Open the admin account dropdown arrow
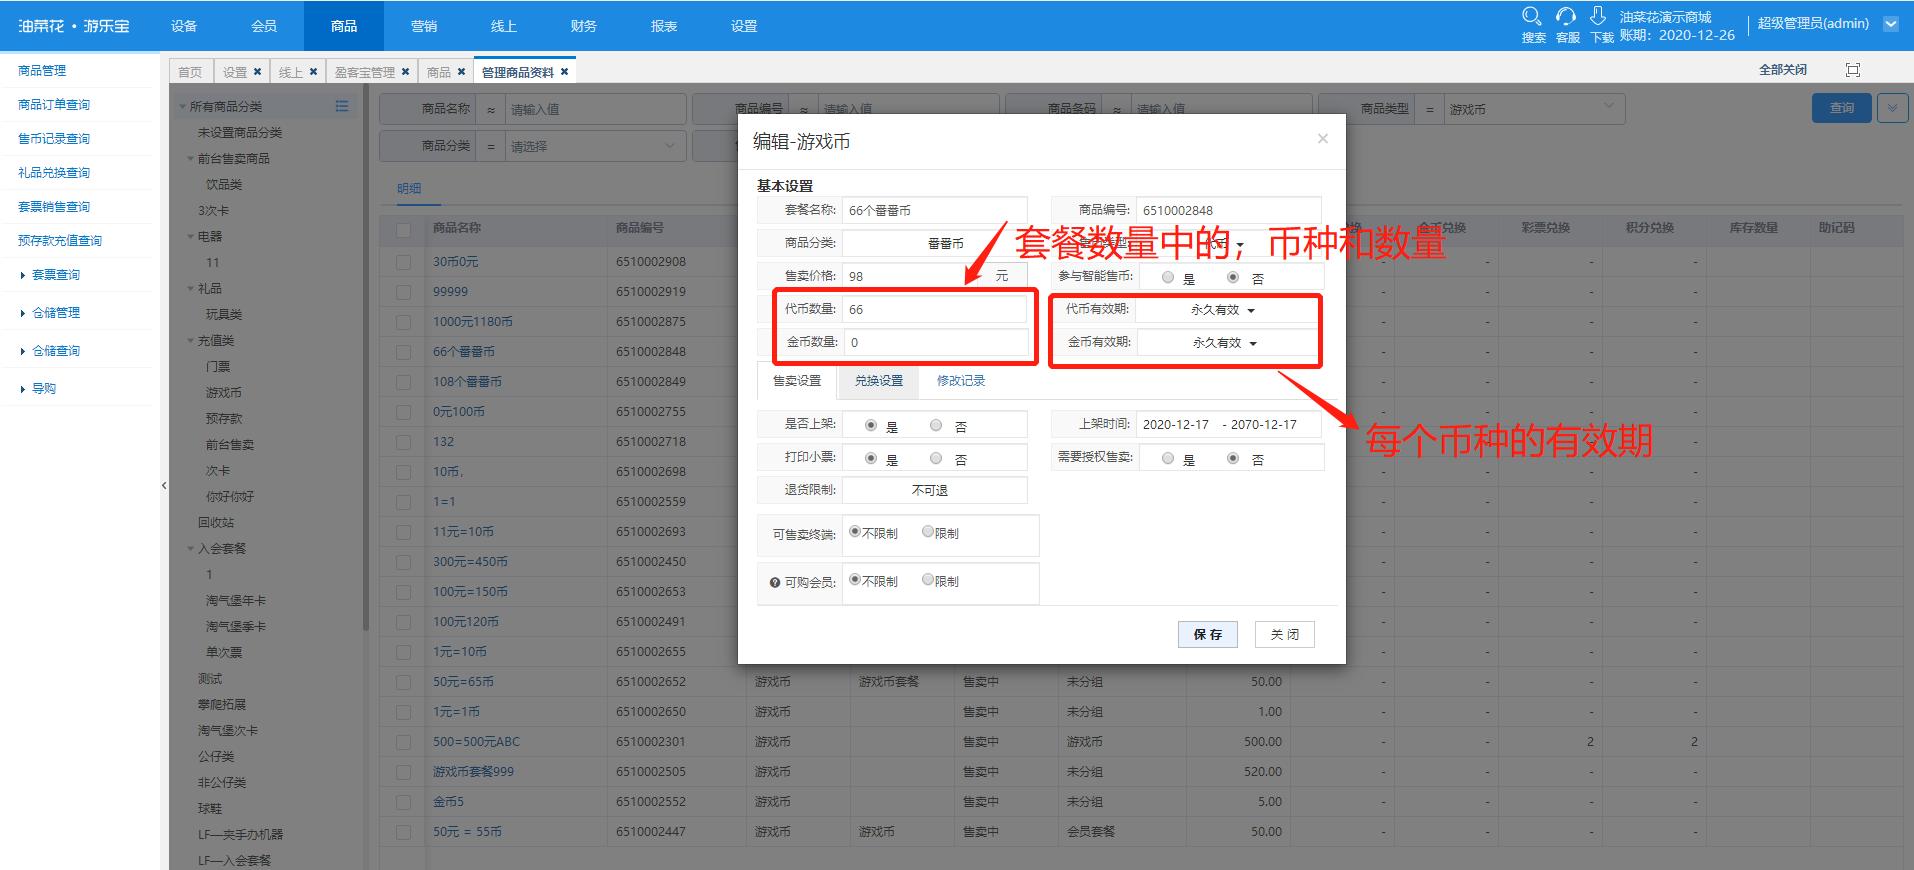 tap(1891, 24)
